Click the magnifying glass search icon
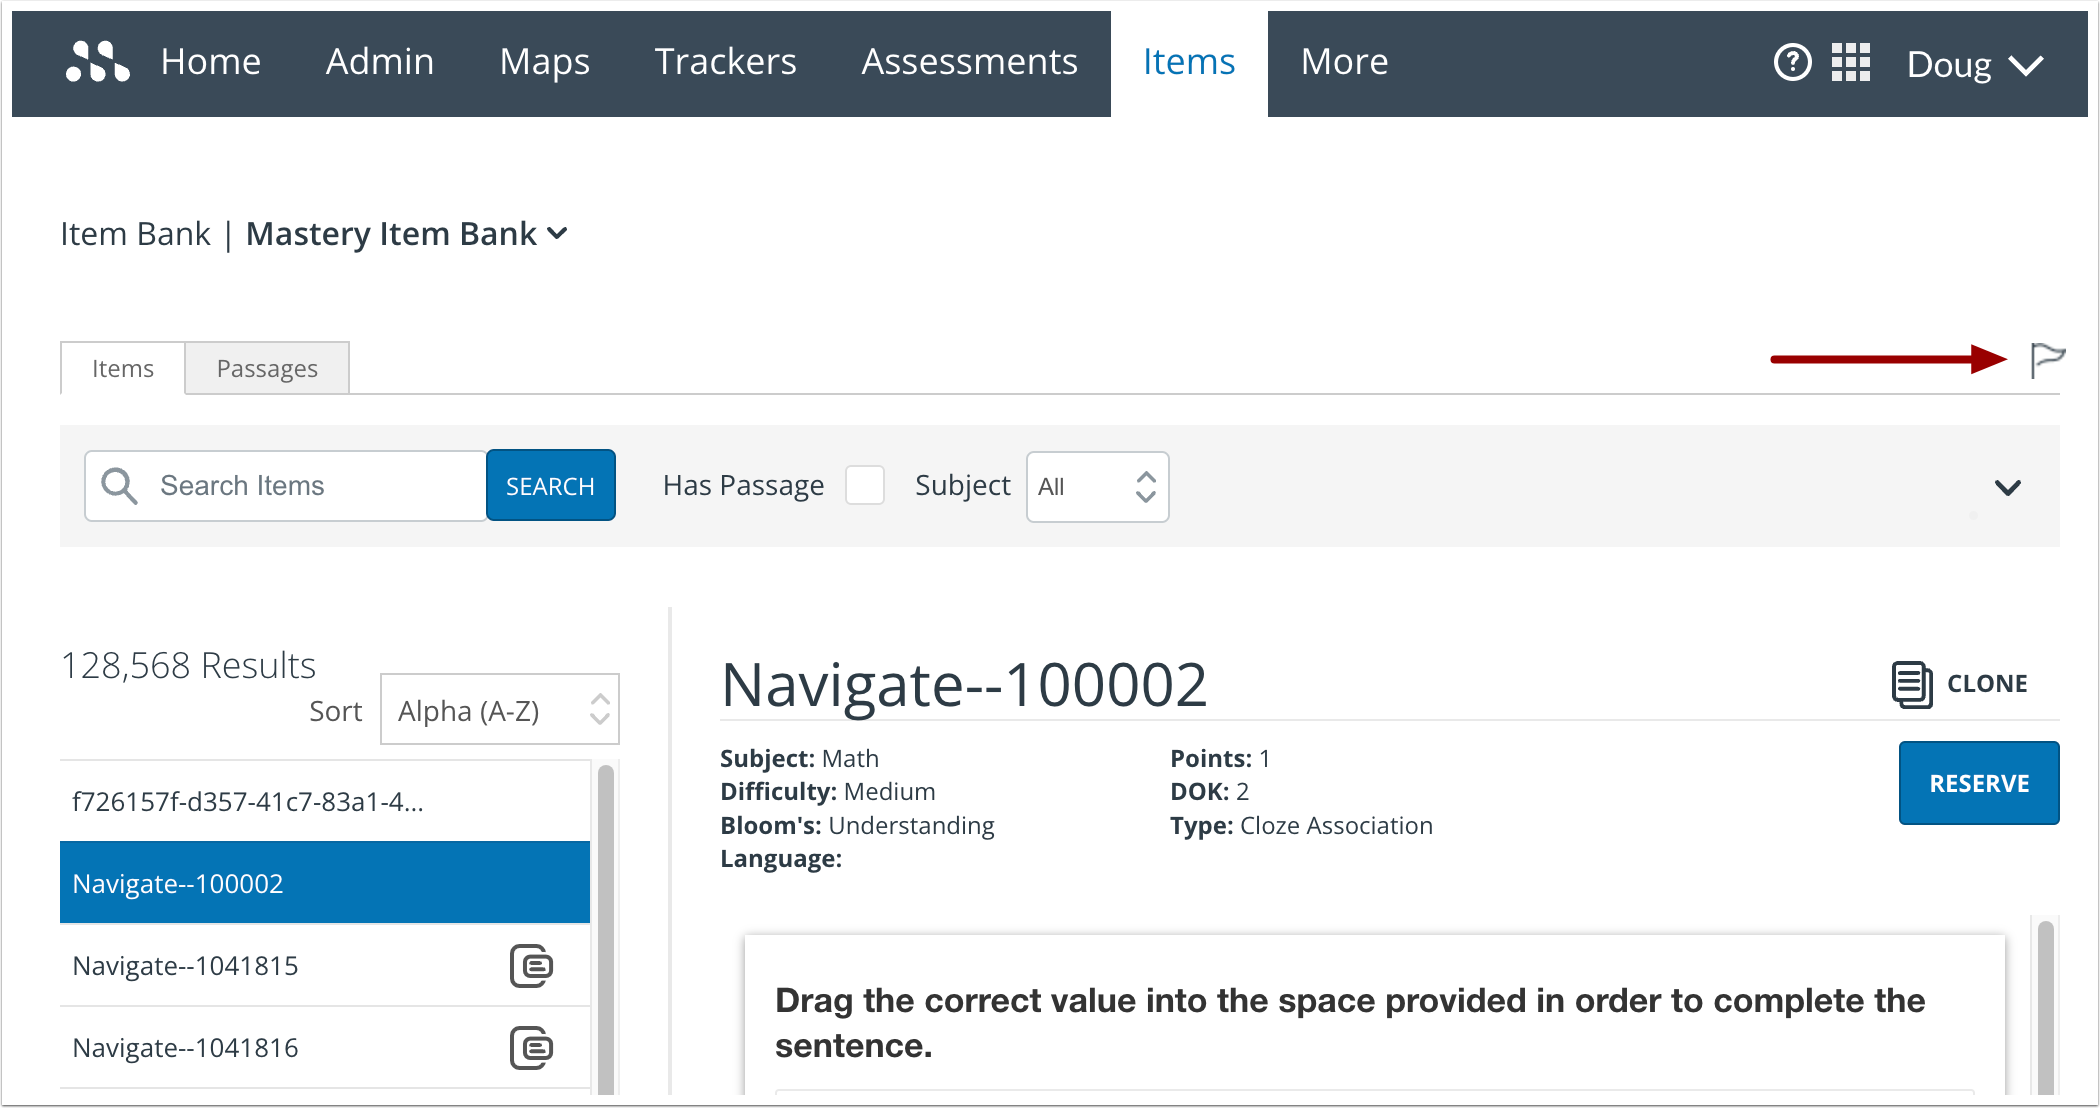 tap(119, 486)
